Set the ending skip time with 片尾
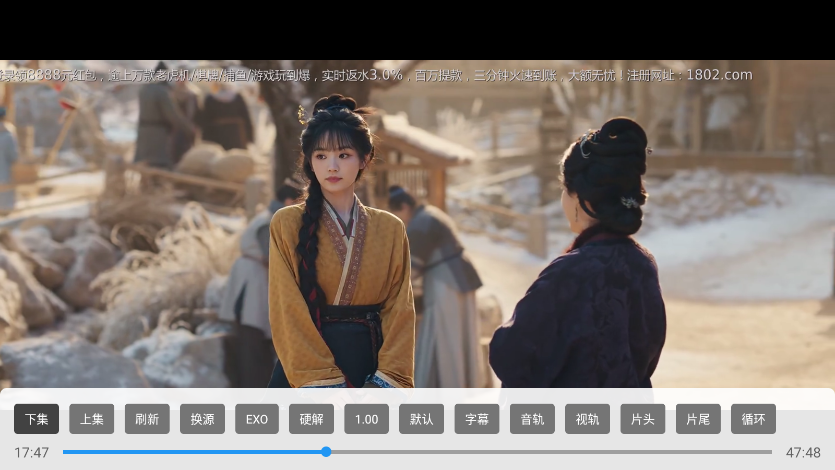Screen dimensions: 835x470 pyautogui.click(x=698, y=419)
